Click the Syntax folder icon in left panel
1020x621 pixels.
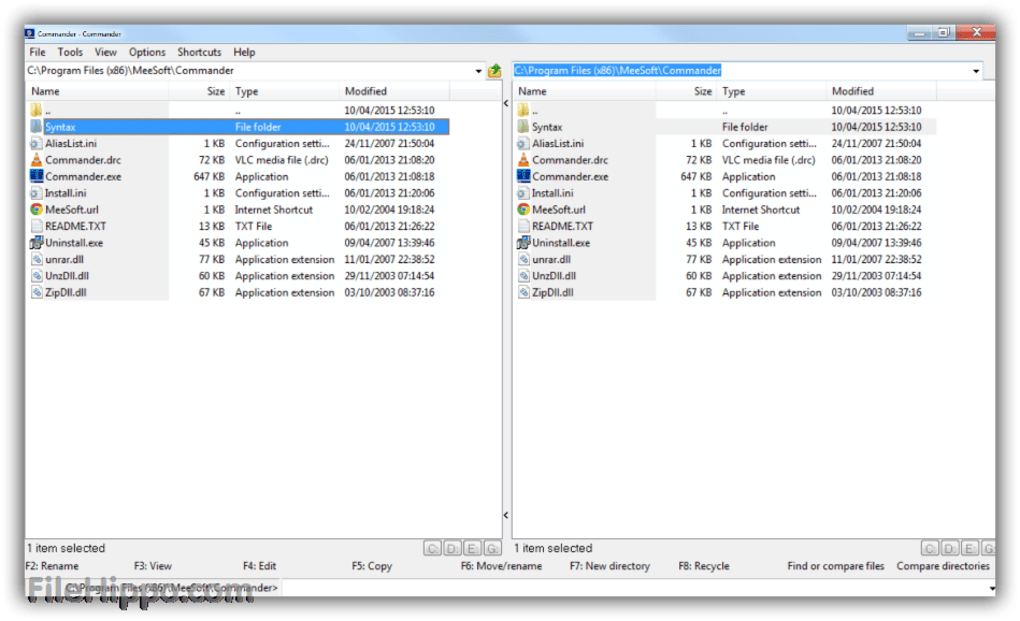pyautogui.click(x=36, y=127)
